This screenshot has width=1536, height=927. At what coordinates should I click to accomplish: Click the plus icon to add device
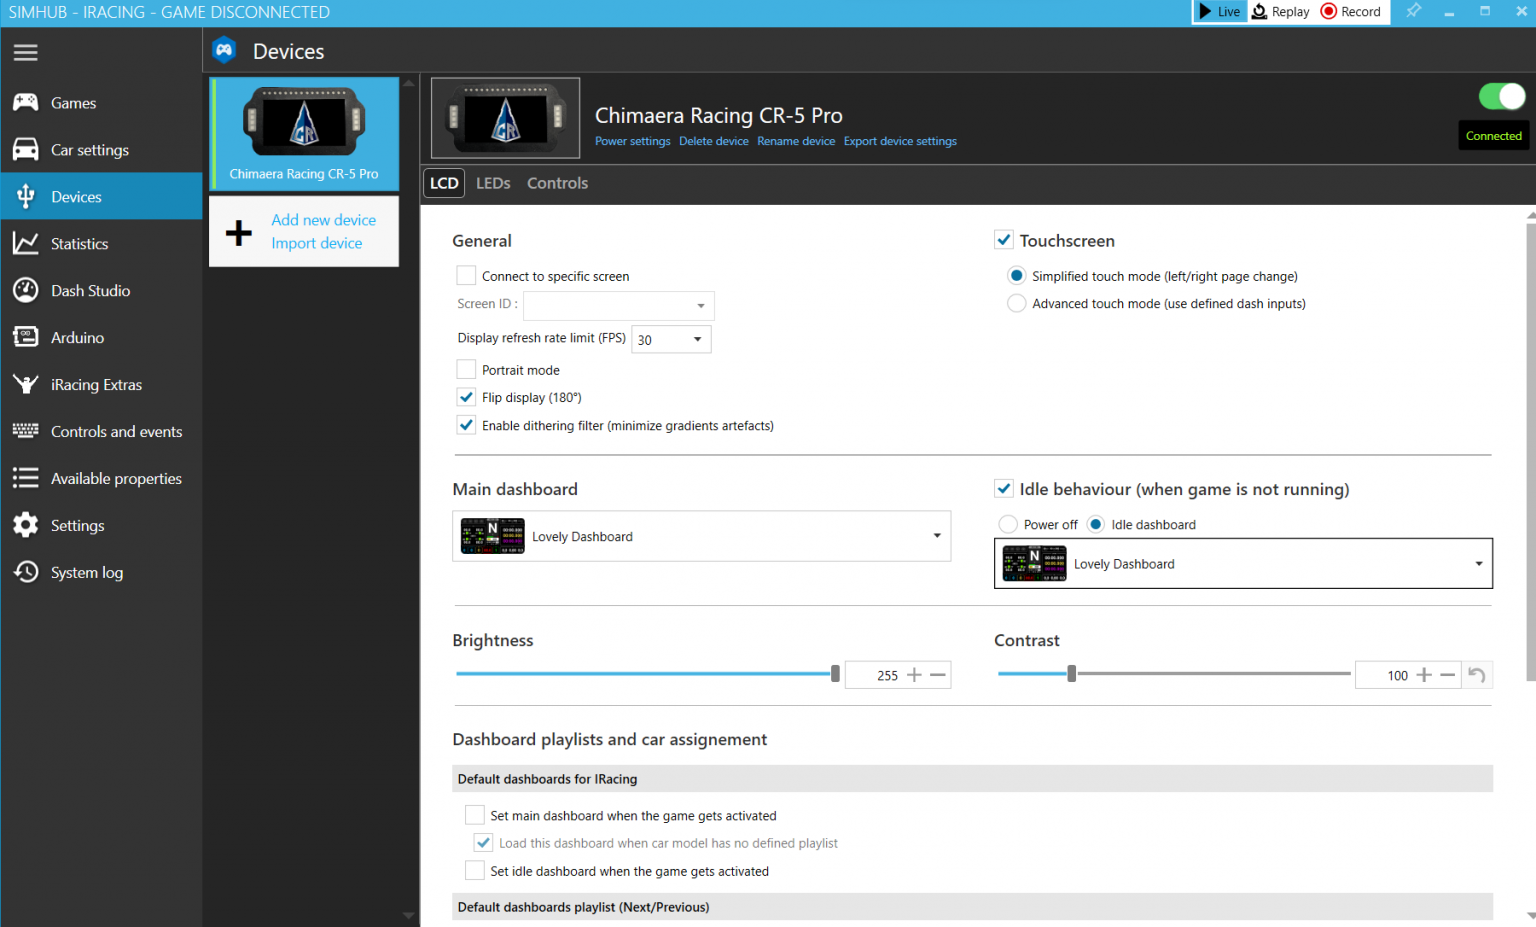239,232
